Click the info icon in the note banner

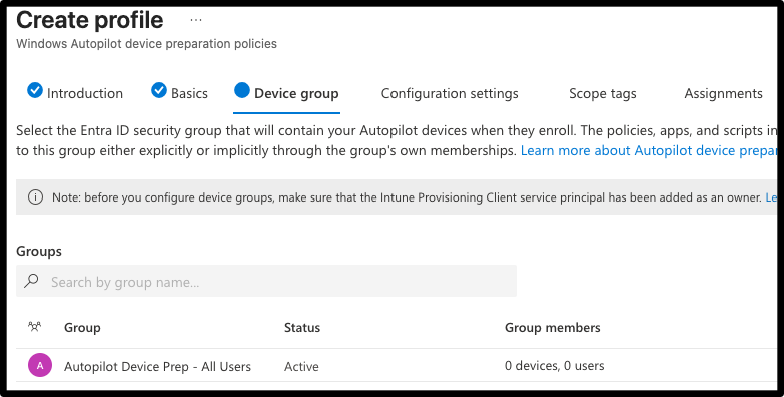35,197
